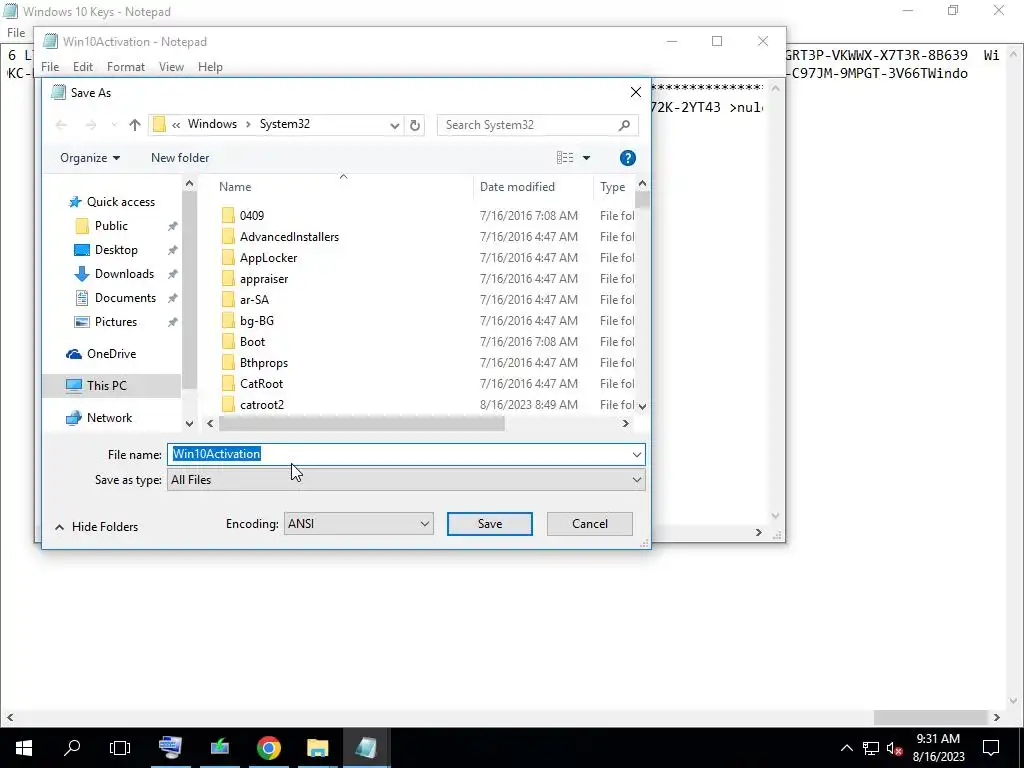Go back with the left arrow in Save As
1024x768 pixels.
[61, 125]
